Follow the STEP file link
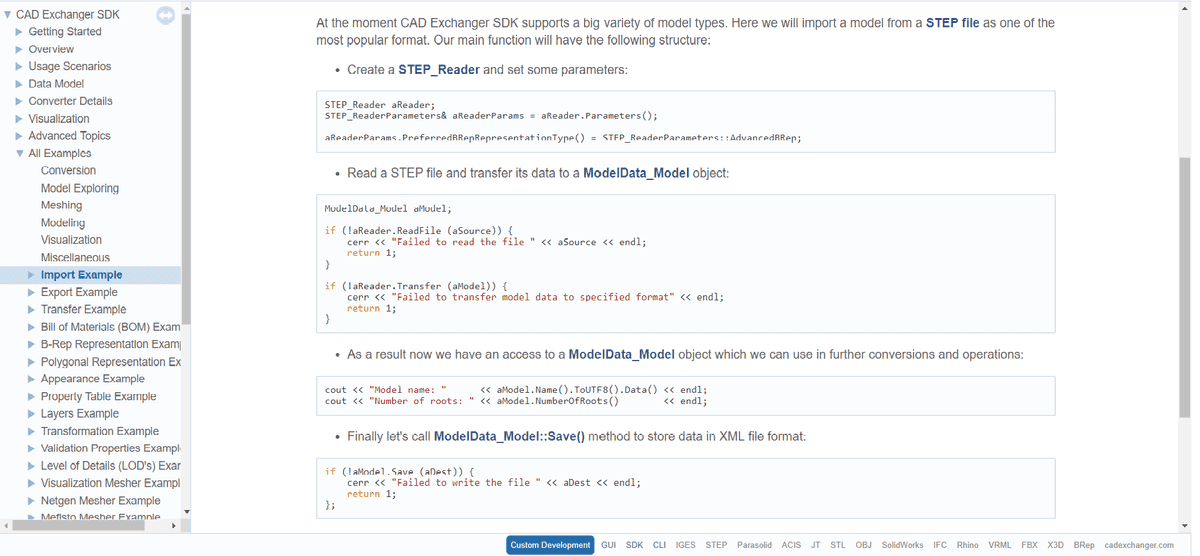The image size is (1200, 556). pos(953,23)
